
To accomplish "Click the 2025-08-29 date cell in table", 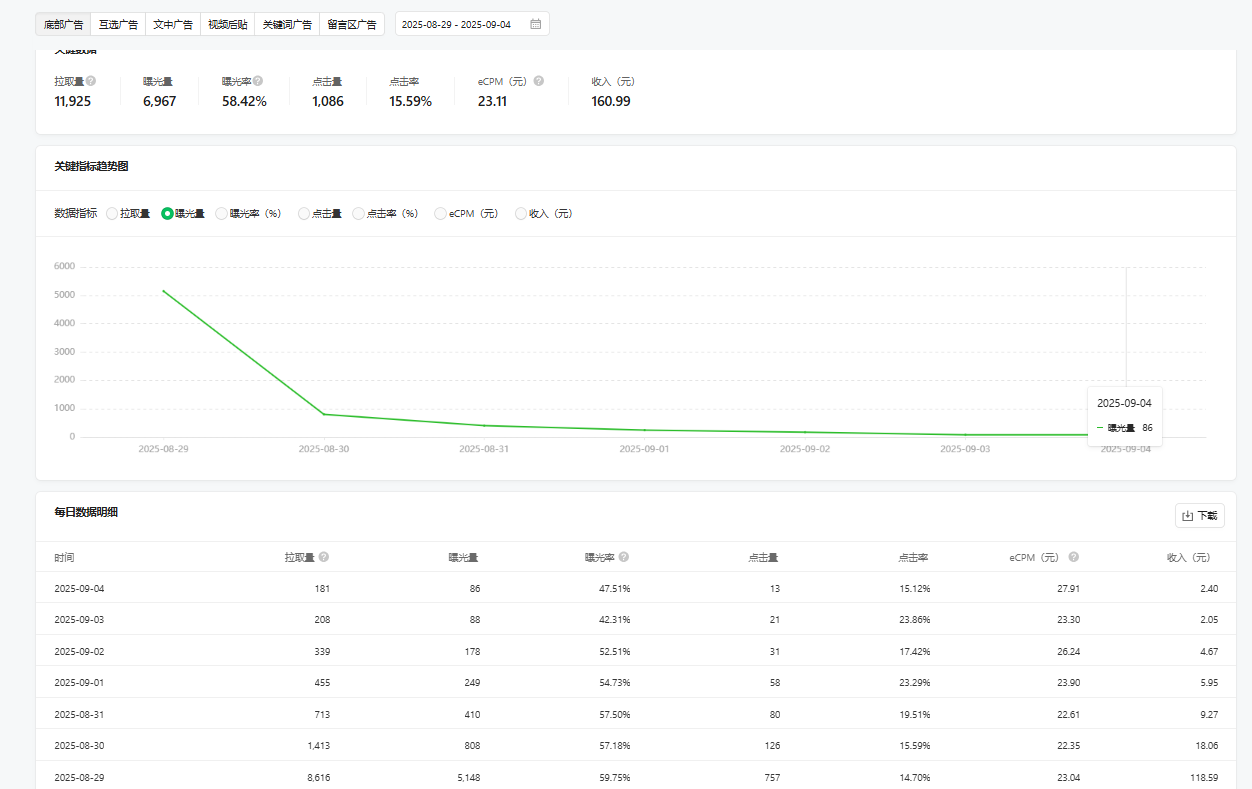I will [x=79, y=777].
